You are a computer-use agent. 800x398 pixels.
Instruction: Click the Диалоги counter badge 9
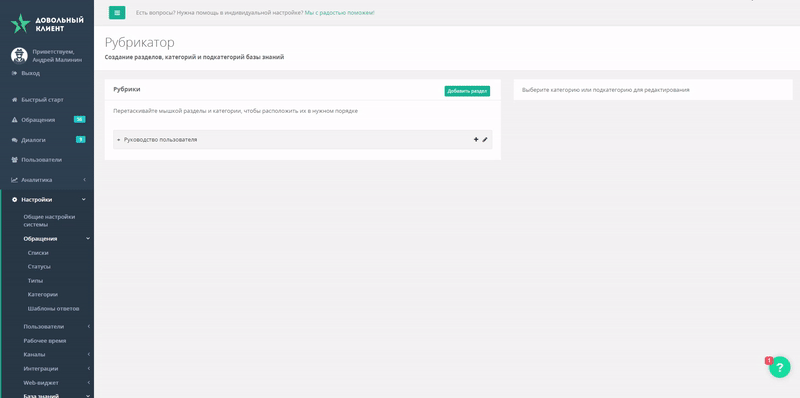[x=81, y=139]
